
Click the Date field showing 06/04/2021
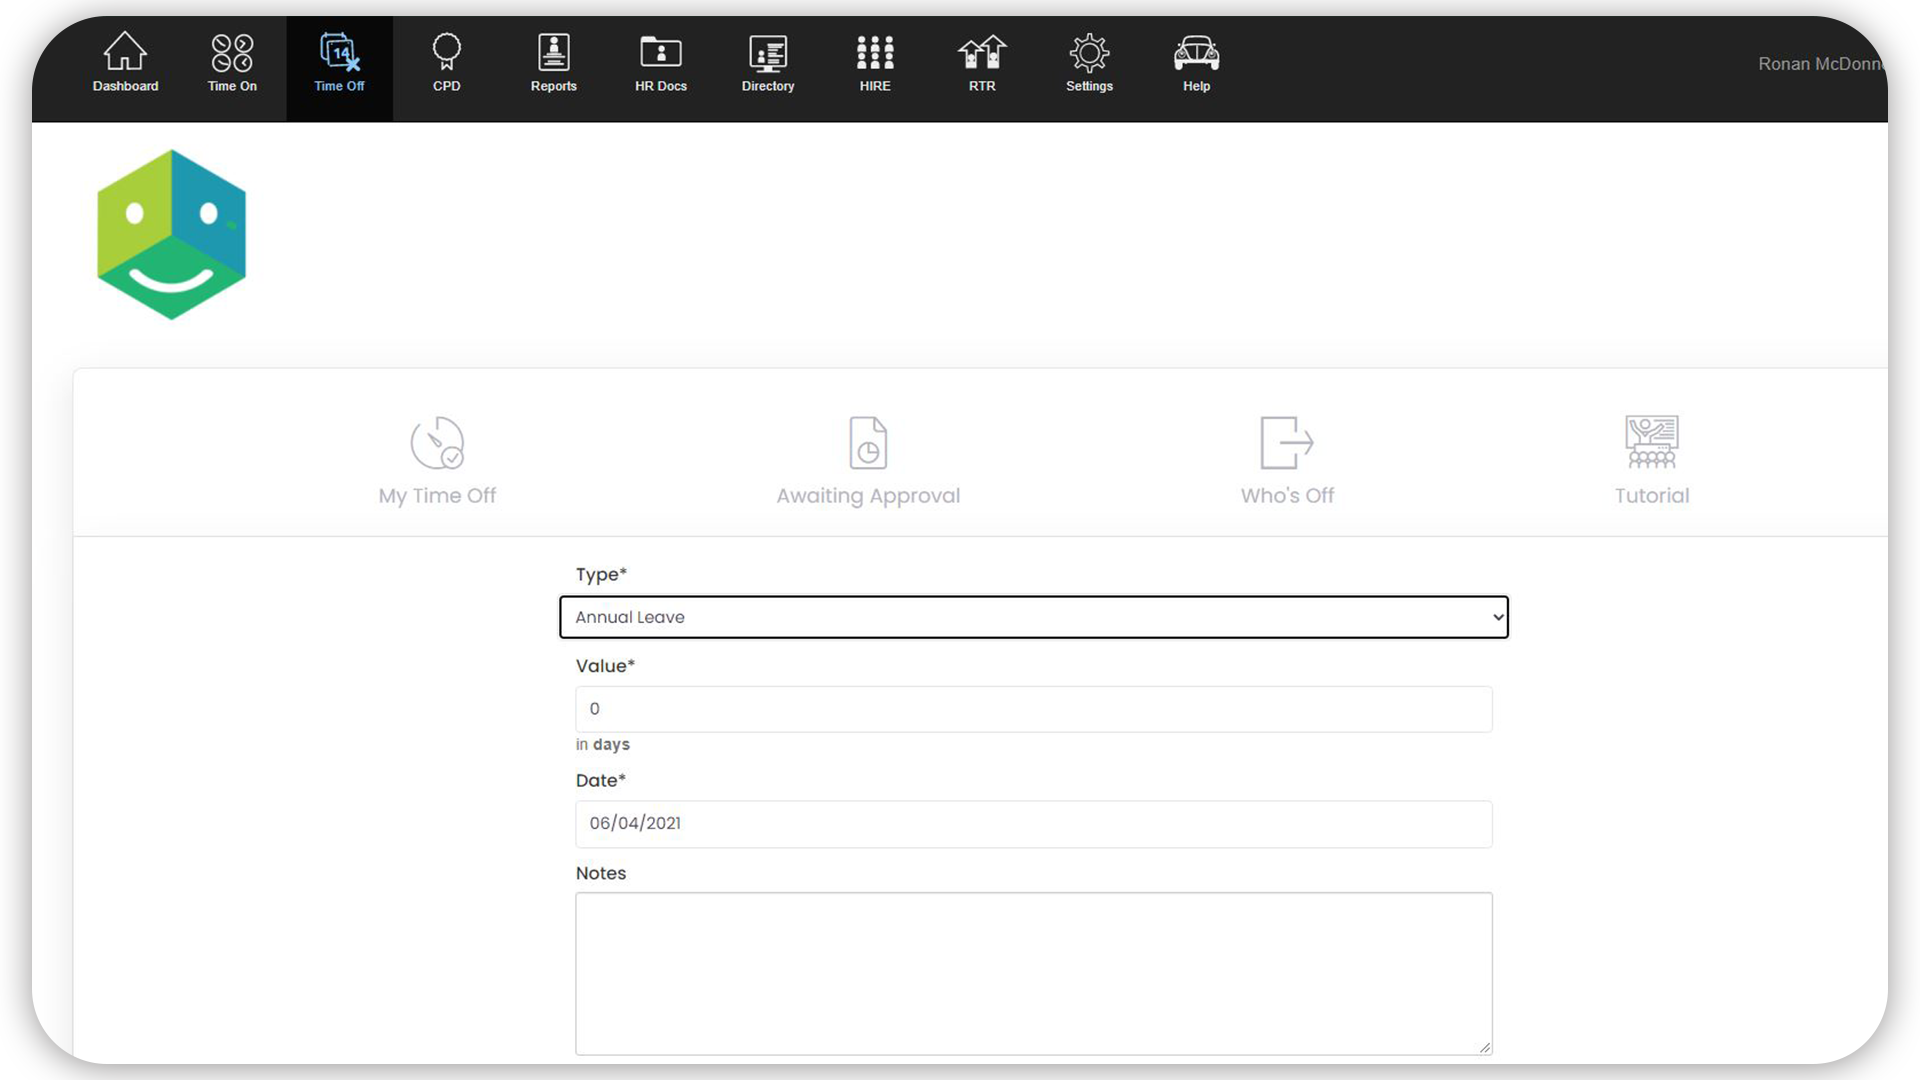(x=1033, y=824)
